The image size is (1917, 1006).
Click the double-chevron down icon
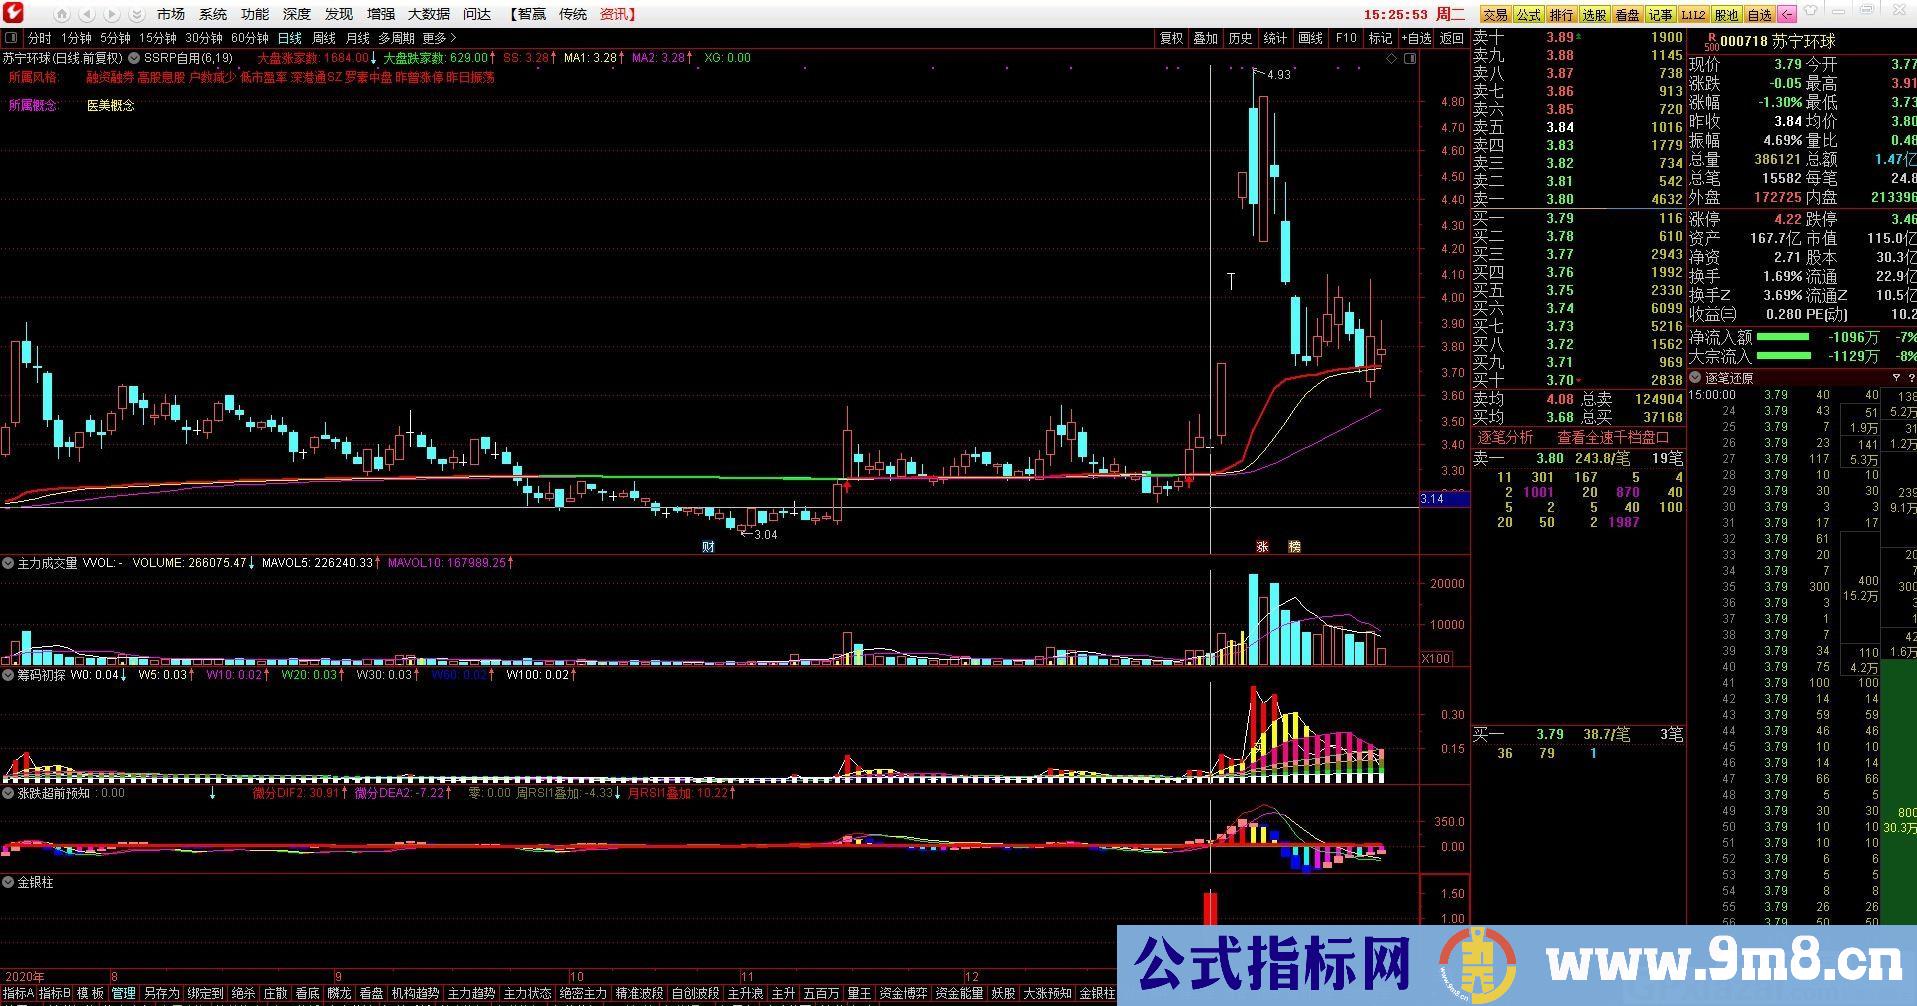point(136,14)
